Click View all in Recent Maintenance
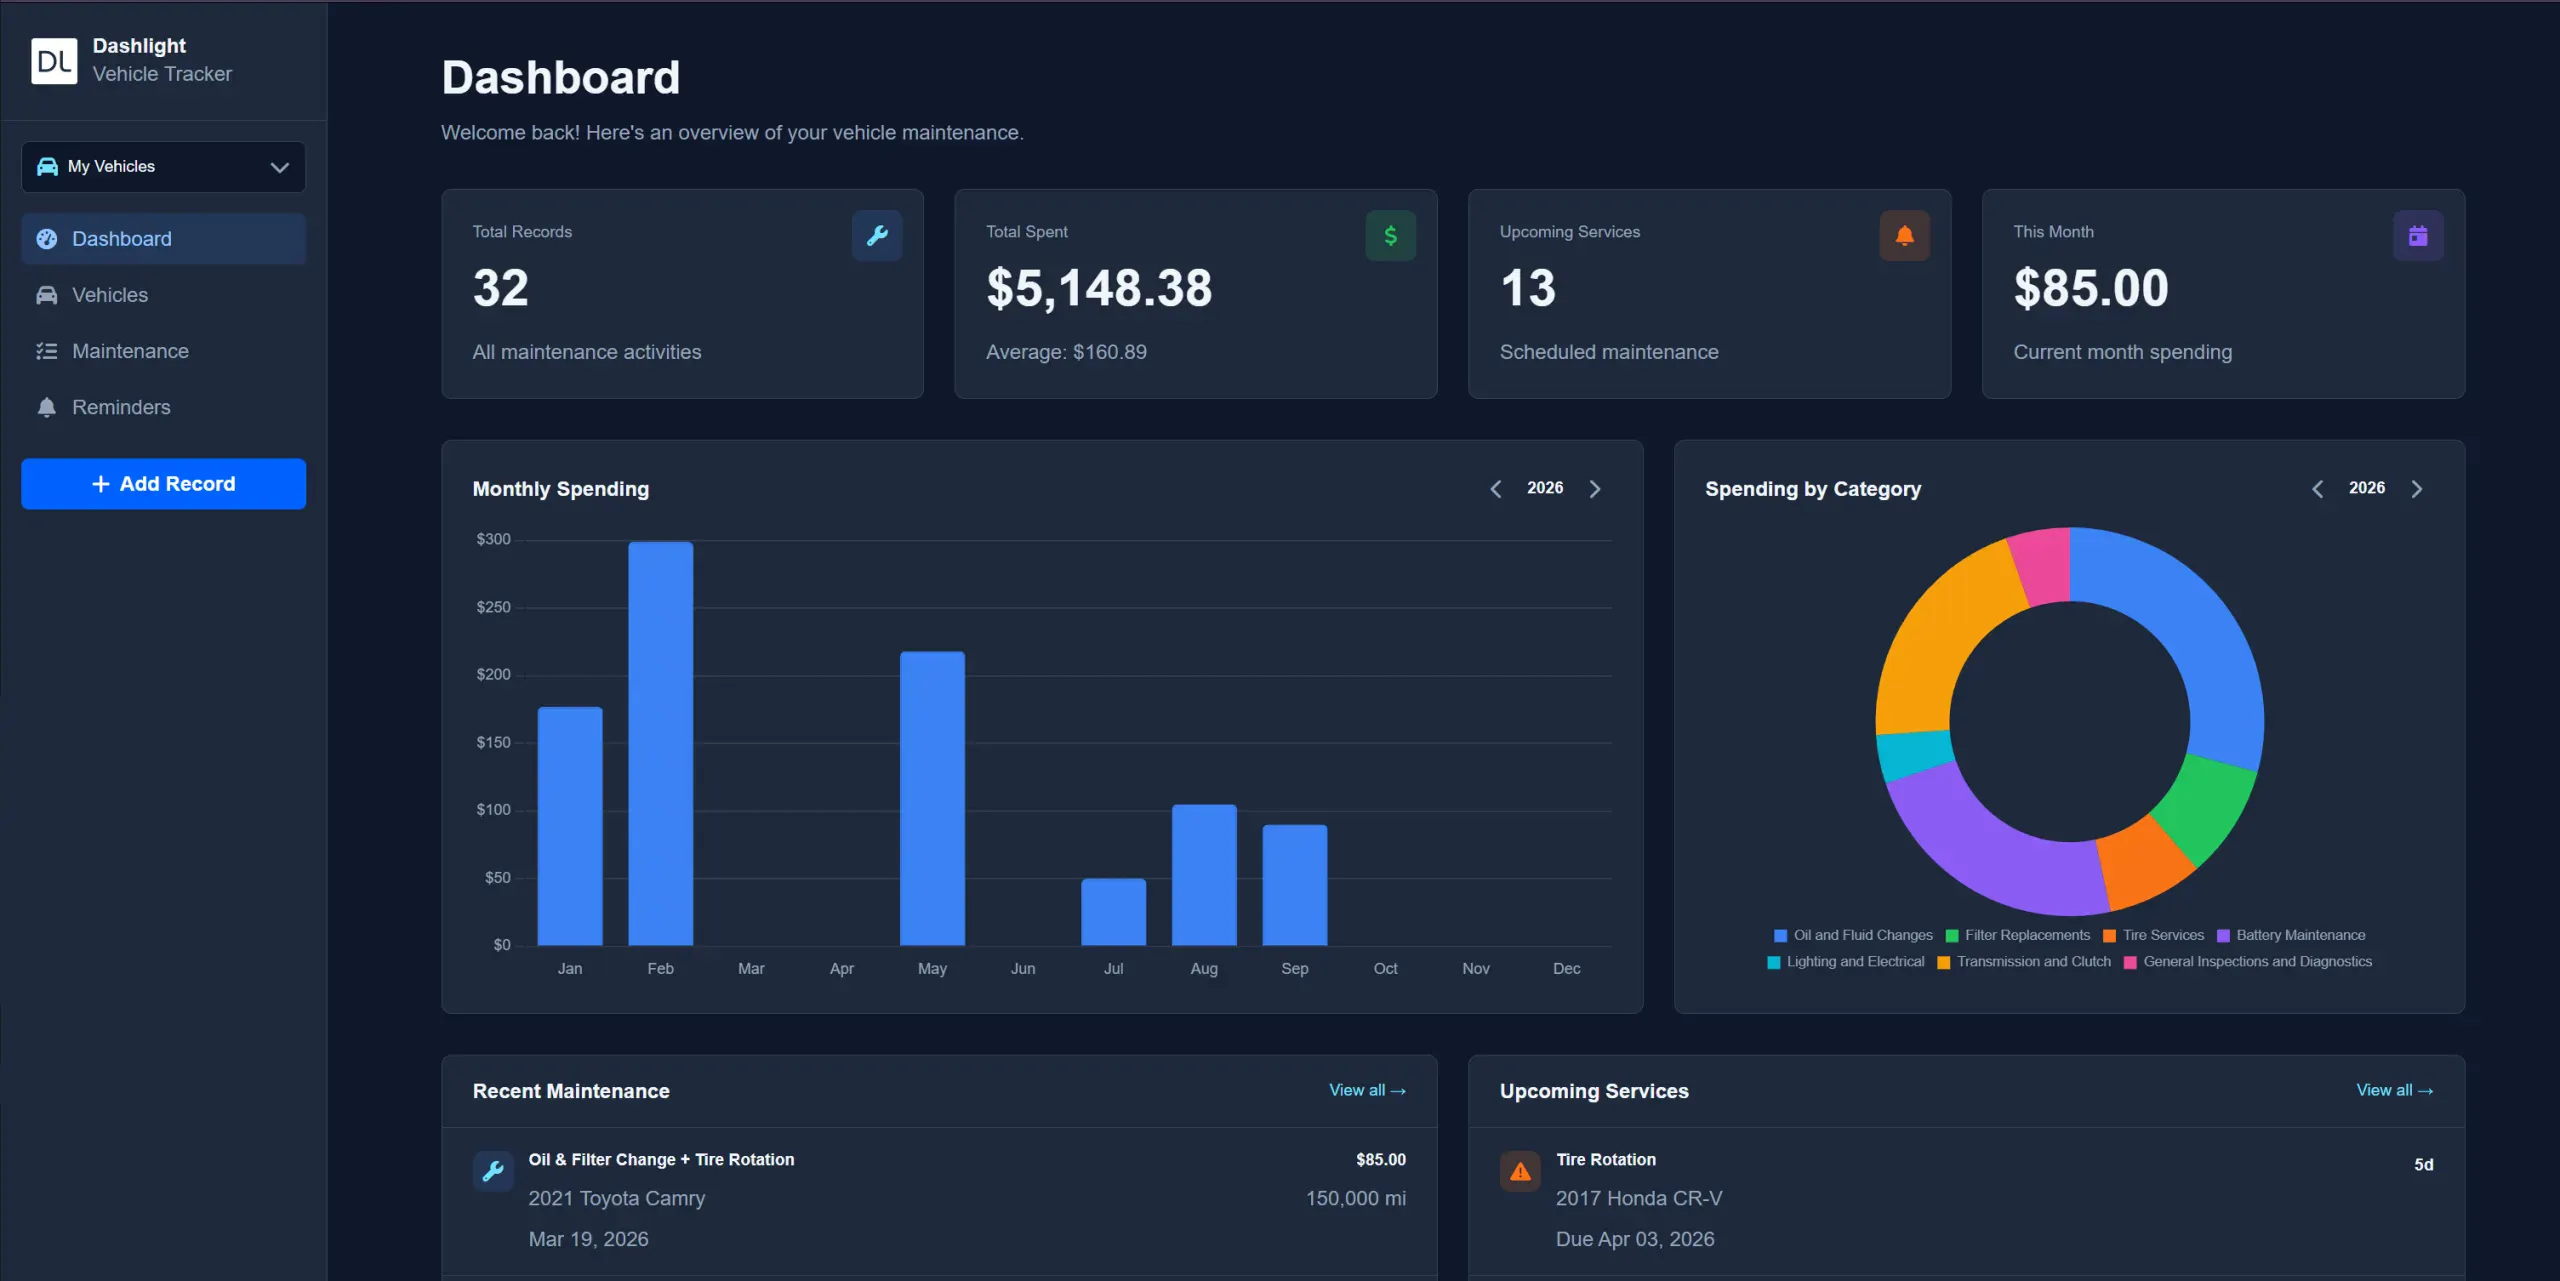The image size is (2560, 1281). 1367,1090
